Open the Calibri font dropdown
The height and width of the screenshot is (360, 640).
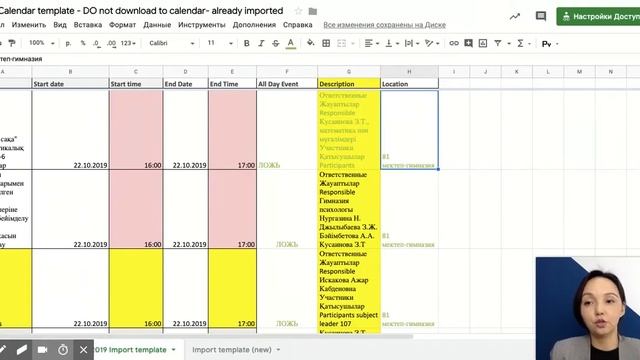[x=171, y=43]
